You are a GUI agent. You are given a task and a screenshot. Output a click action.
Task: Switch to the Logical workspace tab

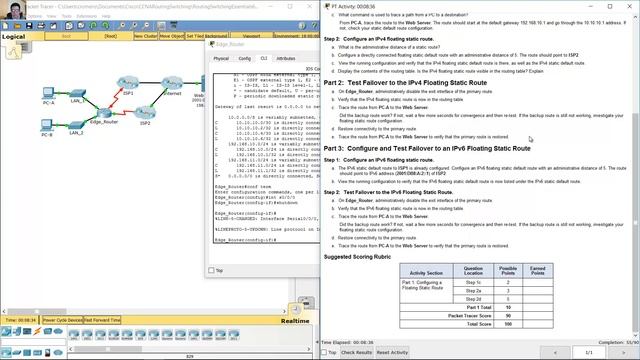pyautogui.click(x=13, y=37)
